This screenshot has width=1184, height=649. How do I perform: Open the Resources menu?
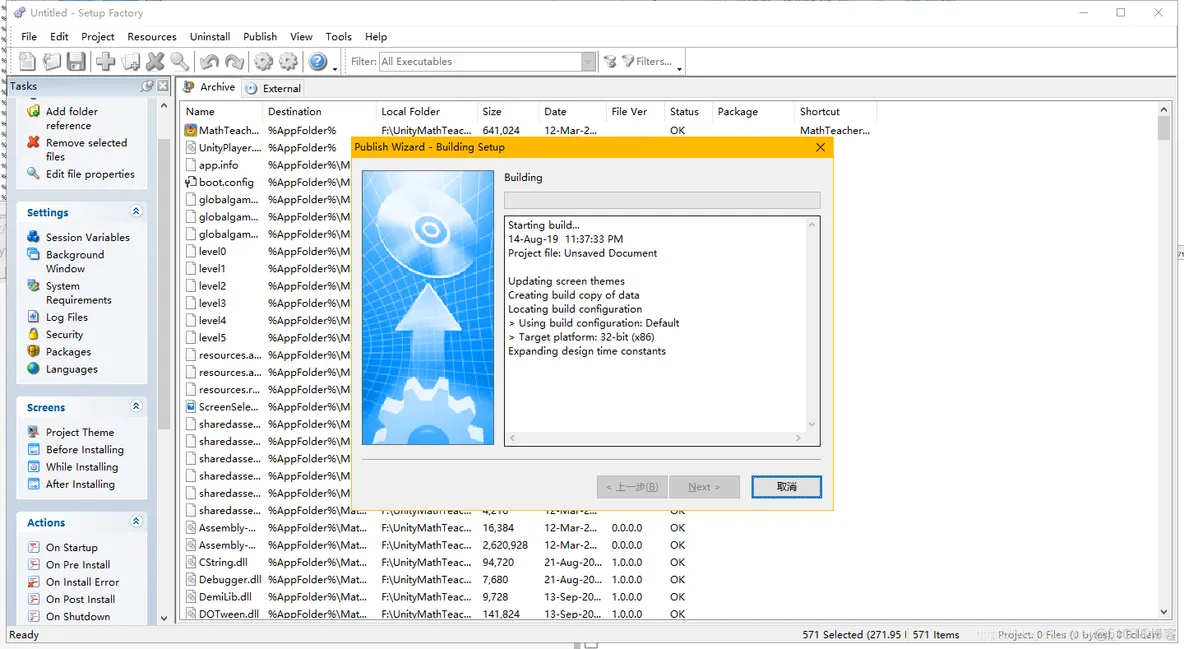click(x=152, y=36)
